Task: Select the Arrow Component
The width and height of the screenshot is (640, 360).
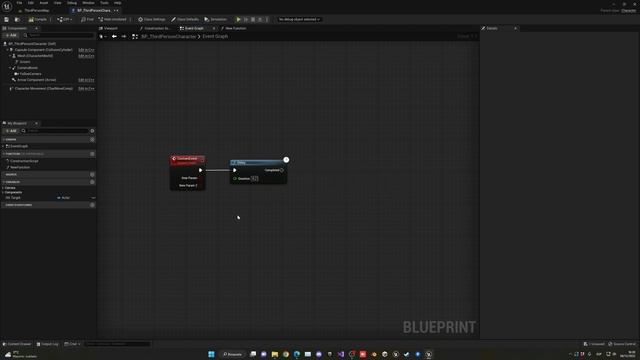Action: click(x=36, y=80)
